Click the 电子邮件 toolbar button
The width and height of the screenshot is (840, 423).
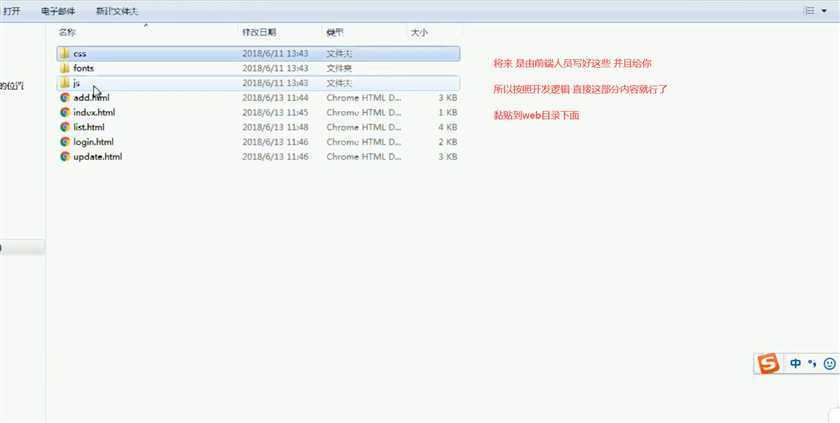(58, 11)
